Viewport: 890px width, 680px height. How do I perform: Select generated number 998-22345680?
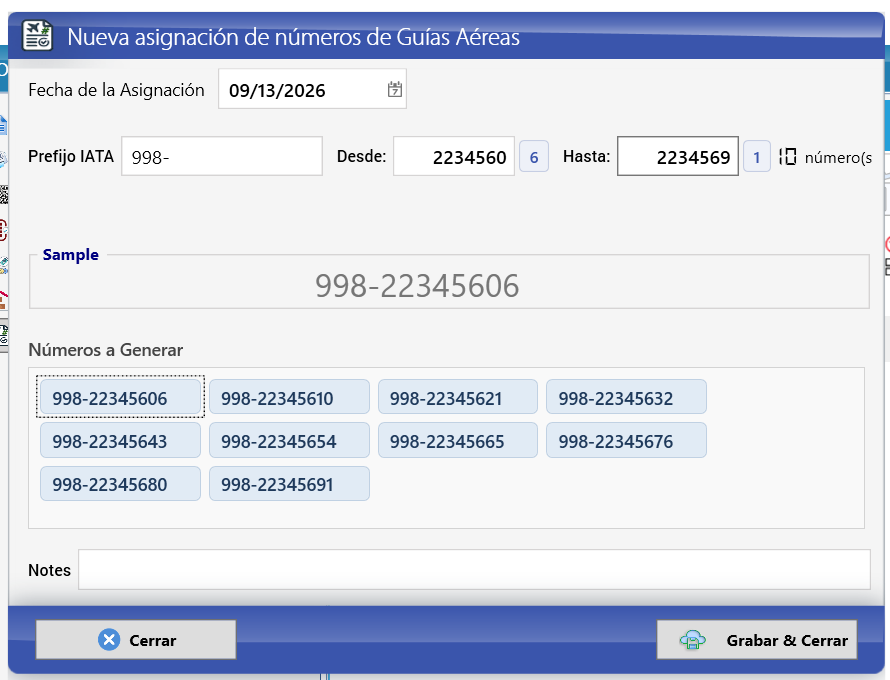[120, 484]
